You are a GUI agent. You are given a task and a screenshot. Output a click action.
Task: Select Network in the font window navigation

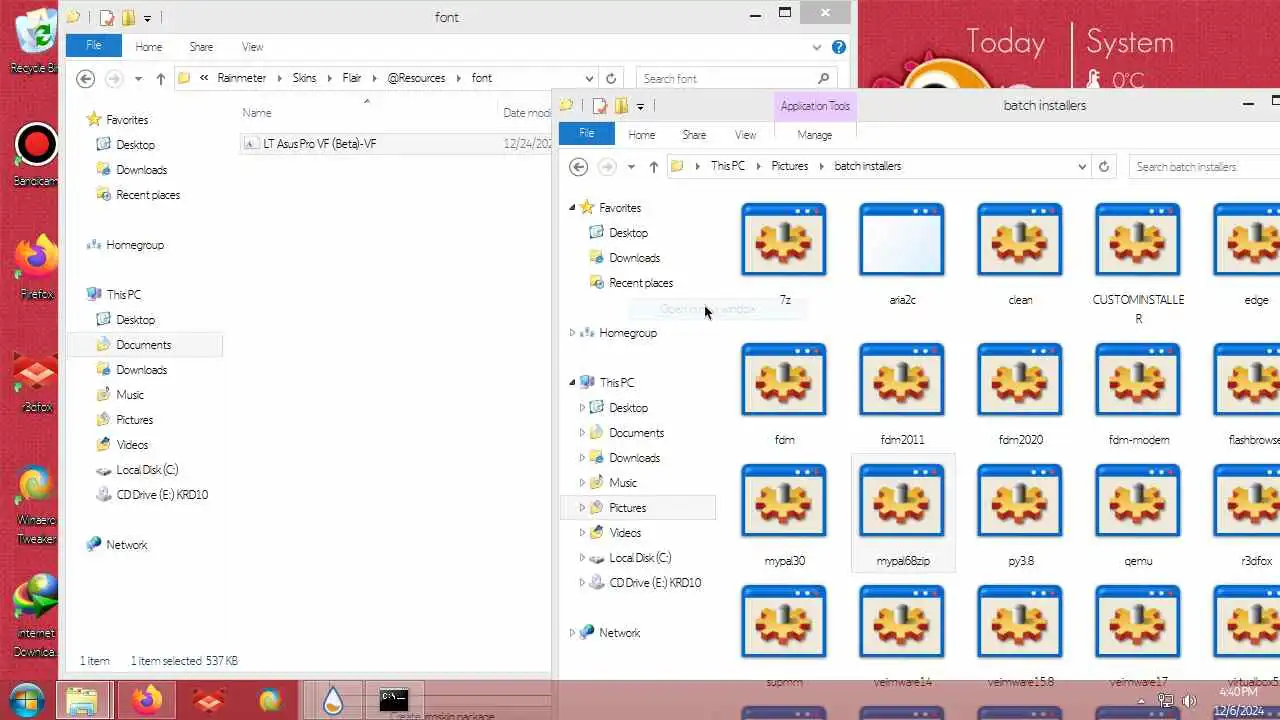tap(118, 545)
